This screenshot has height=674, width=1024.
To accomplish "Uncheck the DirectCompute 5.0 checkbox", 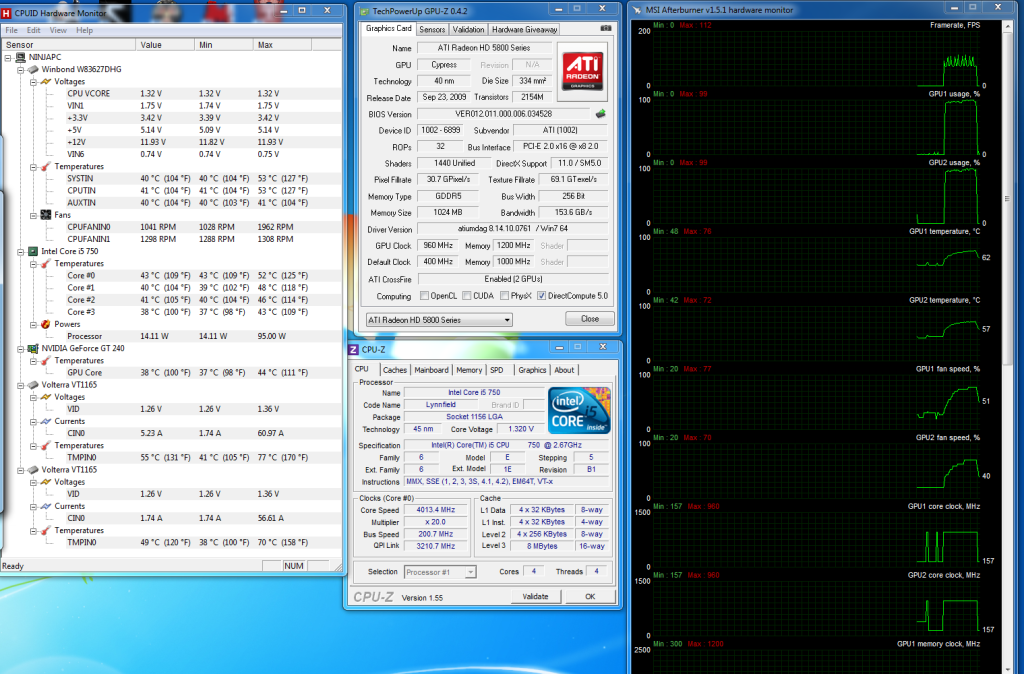I will [x=541, y=296].
